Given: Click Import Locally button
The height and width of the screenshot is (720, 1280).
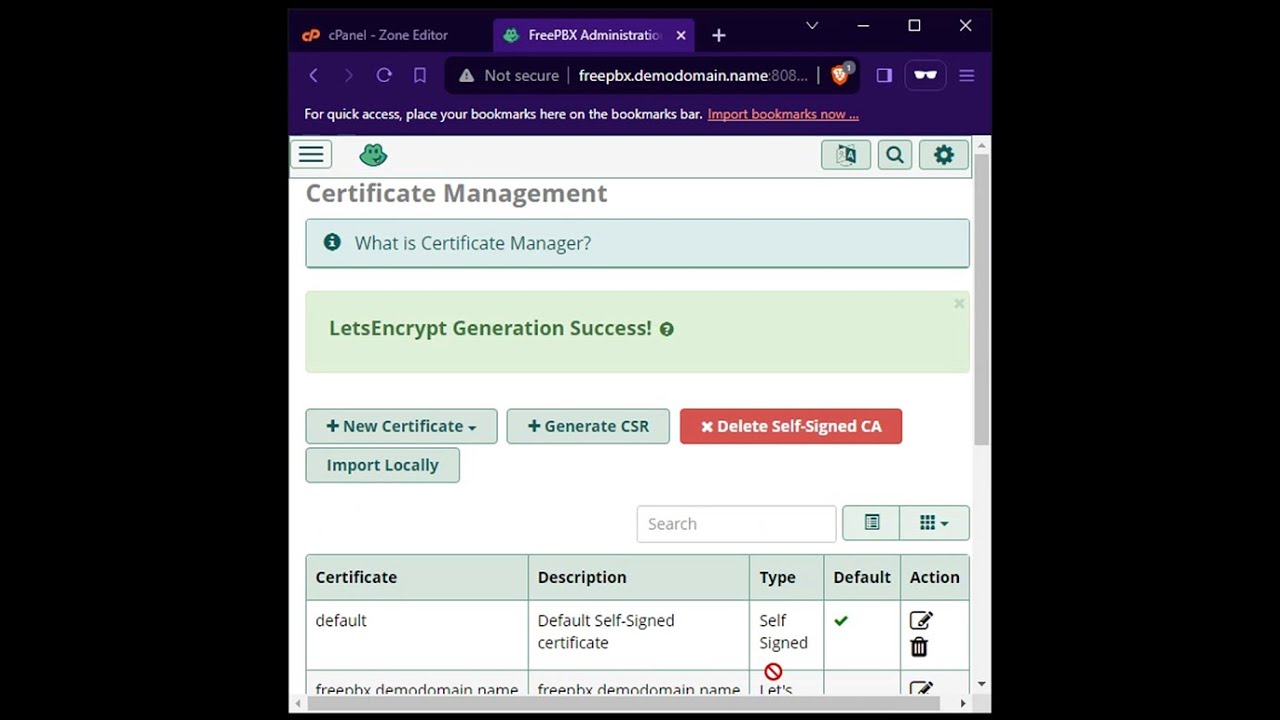Looking at the screenshot, I should 382,465.
